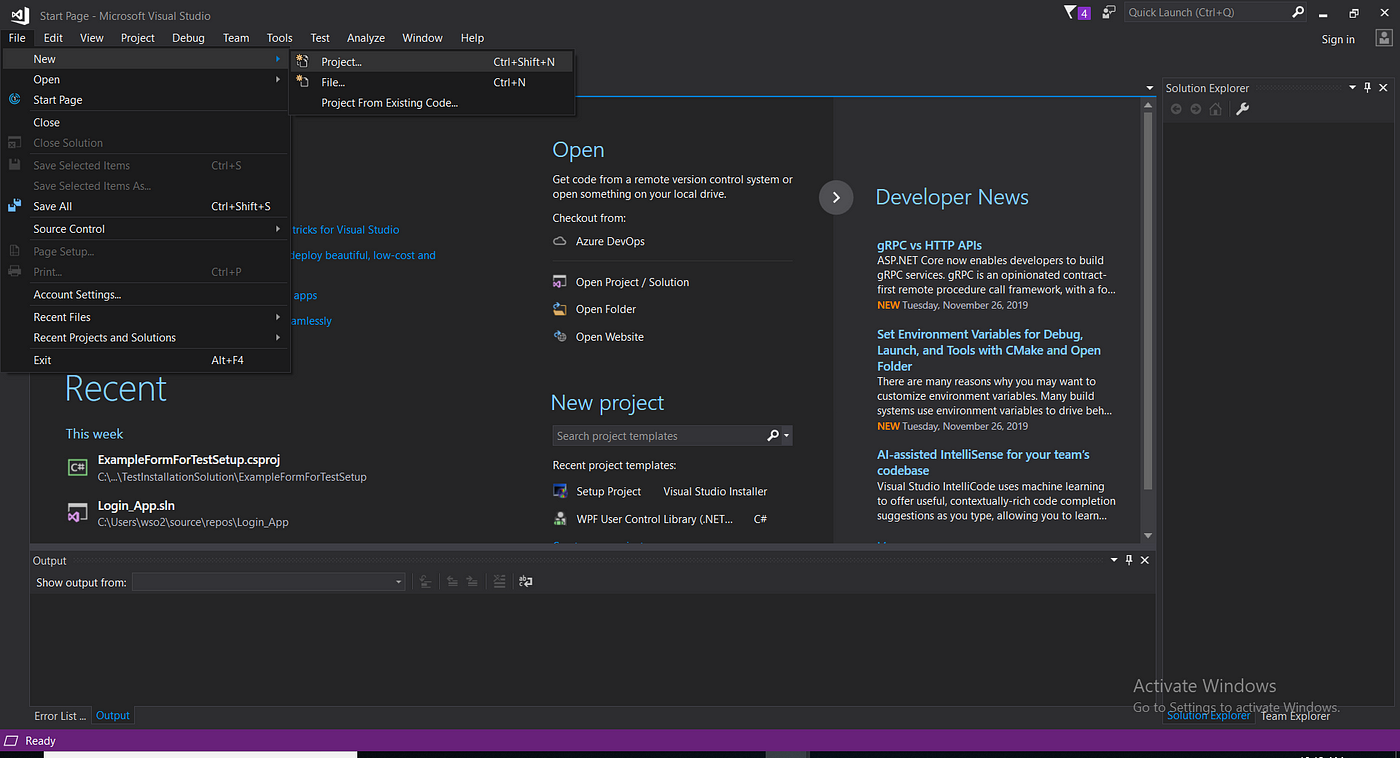Image resolution: width=1400 pixels, height=758 pixels.
Task: Select New > File... menu entry
Action: click(x=432, y=82)
